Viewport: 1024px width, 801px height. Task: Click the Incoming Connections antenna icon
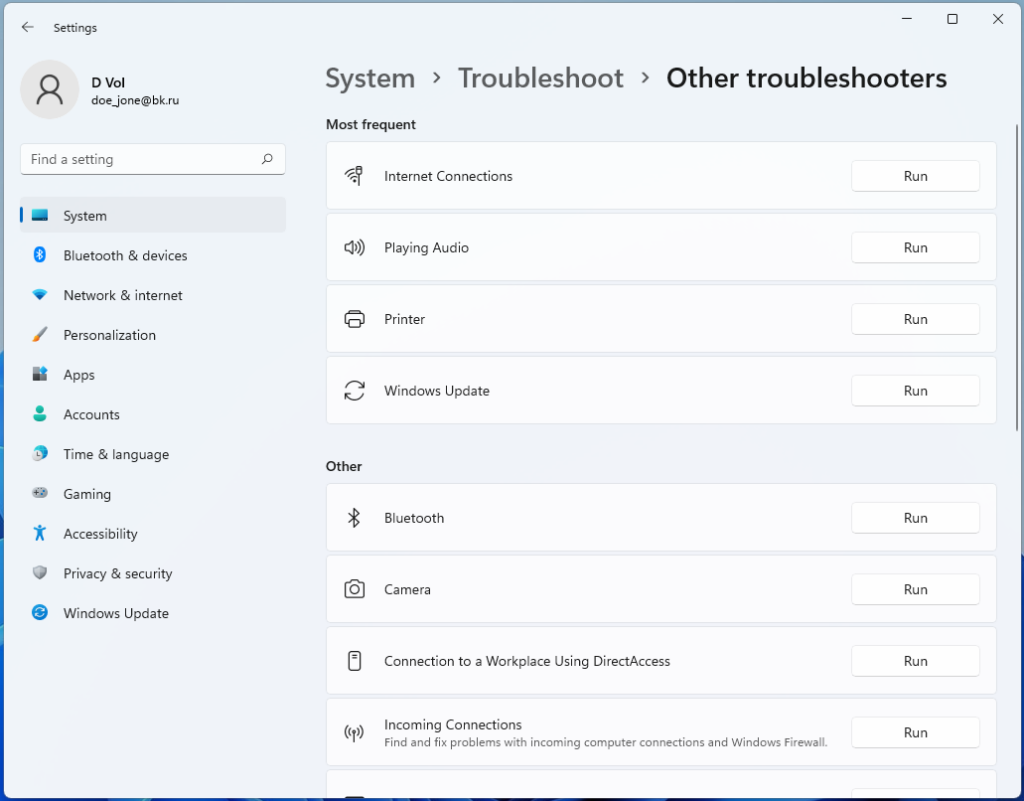point(354,732)
